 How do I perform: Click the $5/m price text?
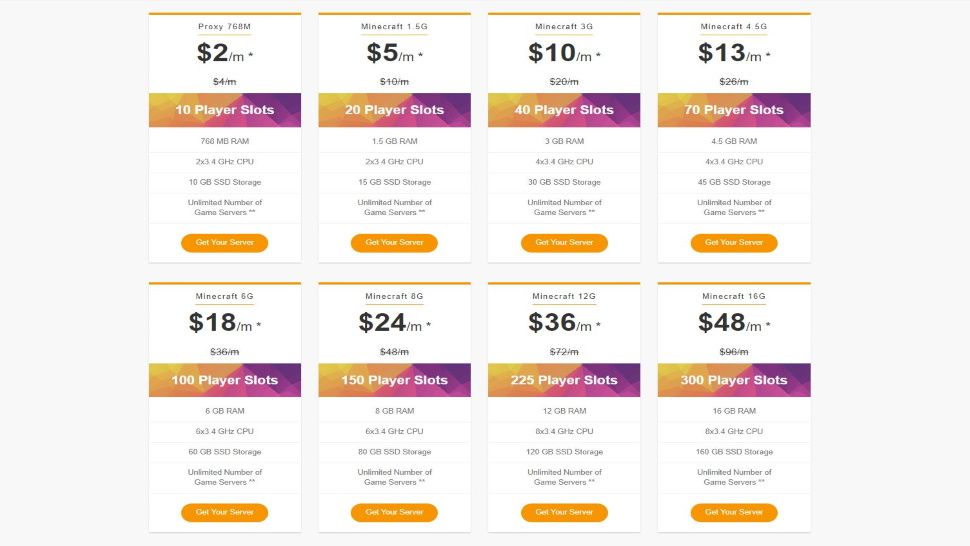(x=393, y=53)
